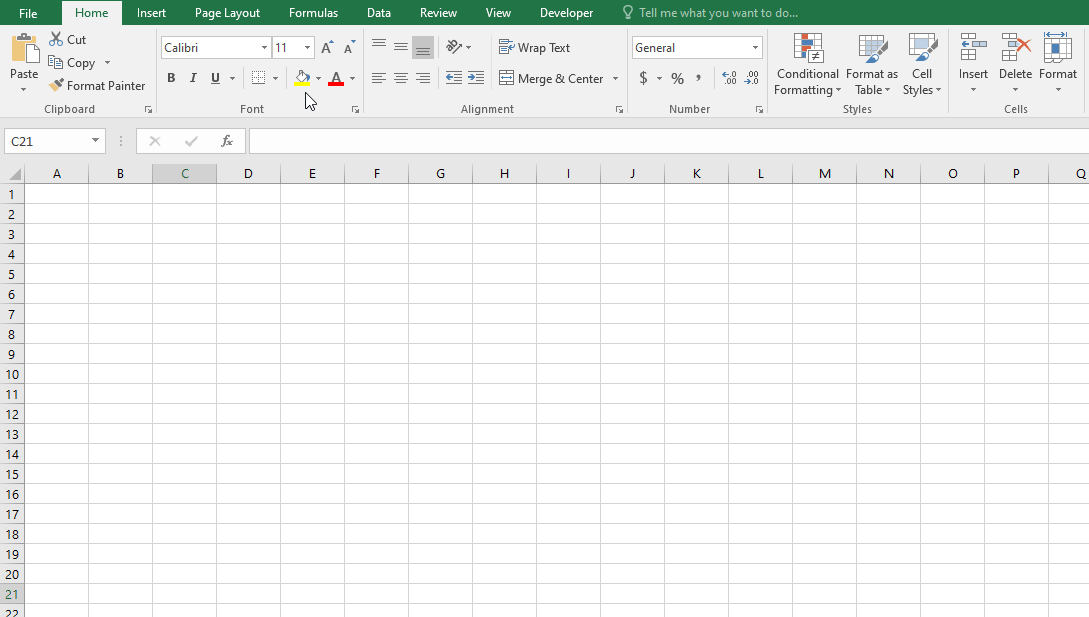This screenshot has width=1089, height=617.
Task: Toggle Bold formatting
Action: click(171, 78)
